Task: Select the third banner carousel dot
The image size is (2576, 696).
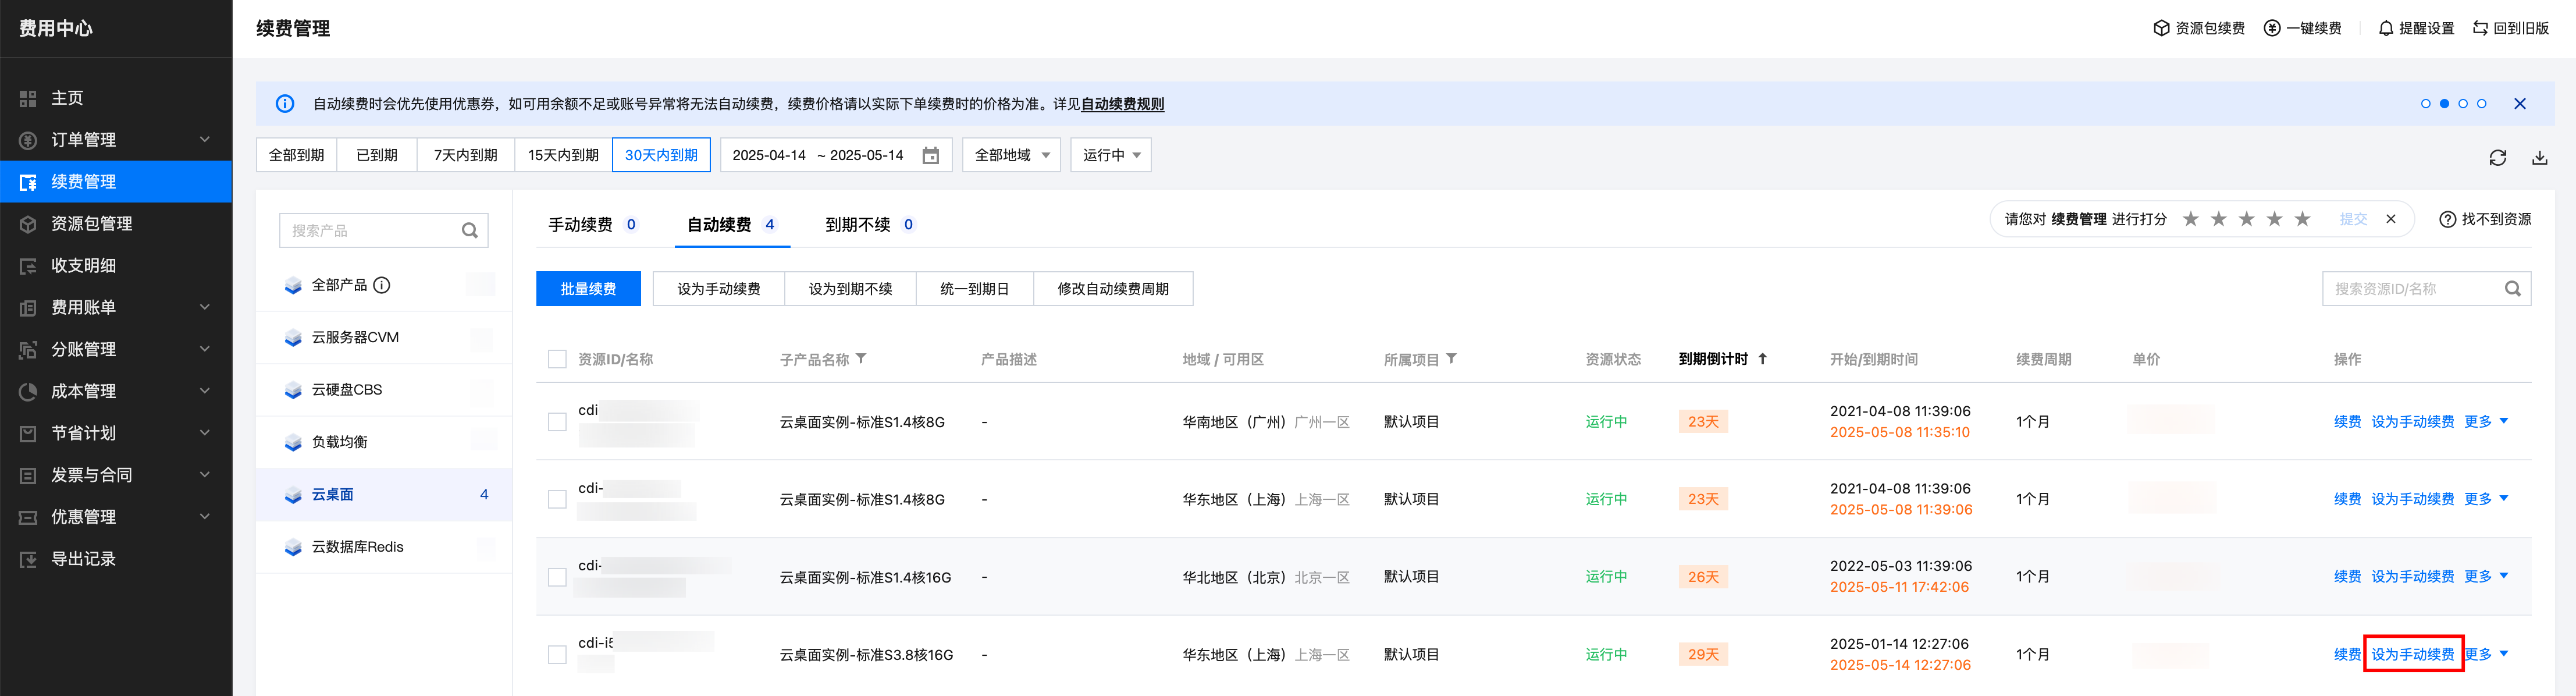Action: pyautogui.click(x=2463, y=104)
